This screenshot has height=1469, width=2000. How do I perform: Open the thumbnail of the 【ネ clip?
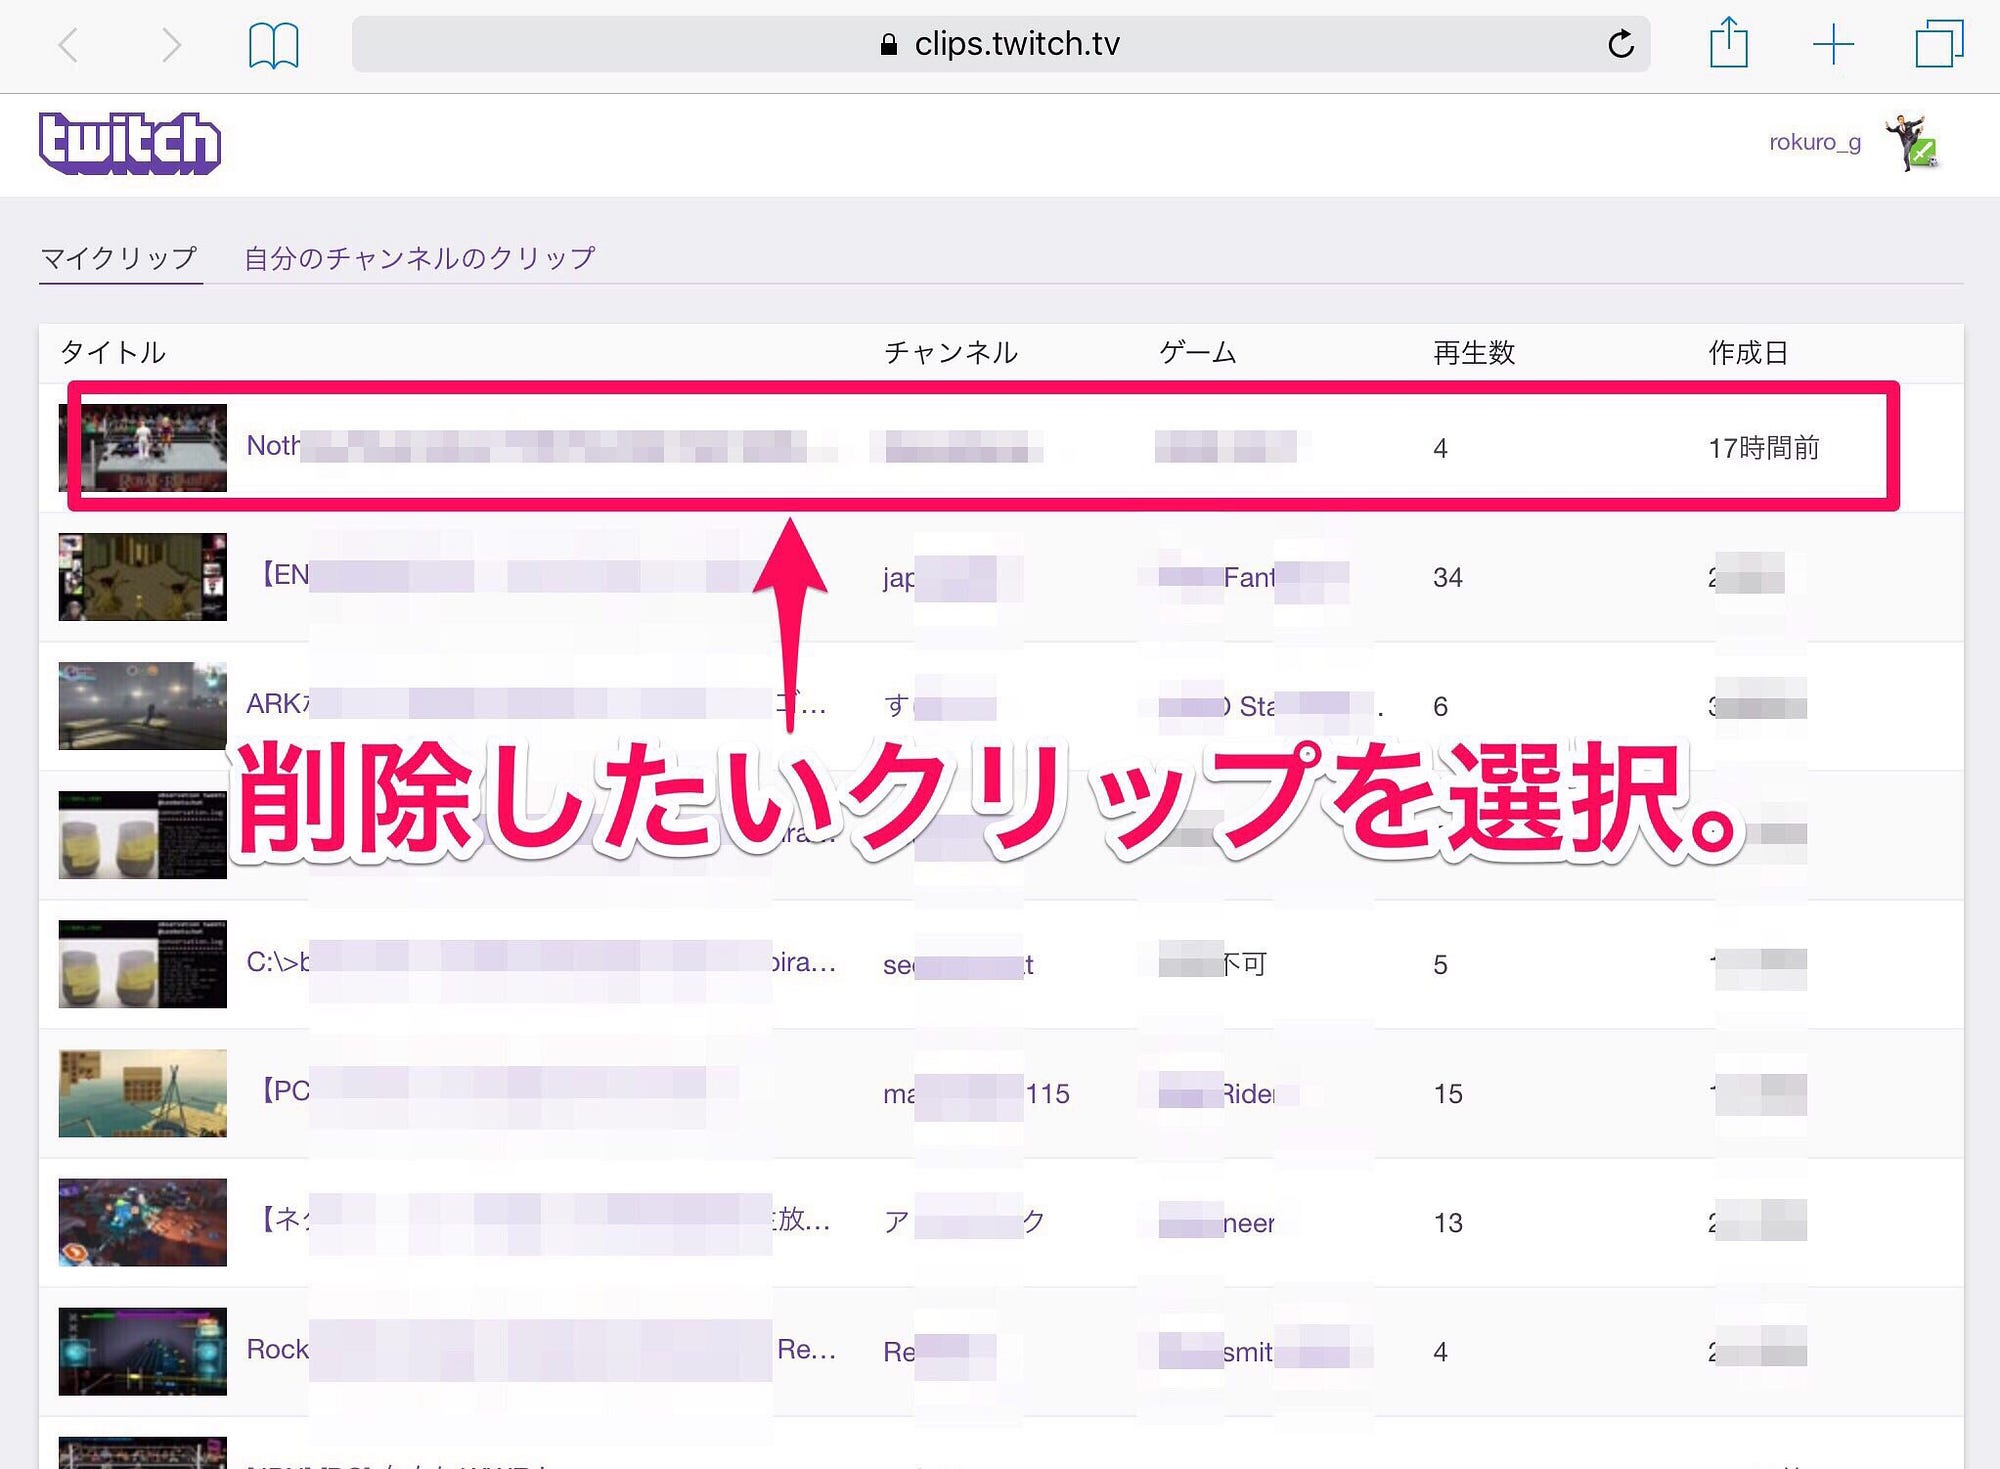143,1222
